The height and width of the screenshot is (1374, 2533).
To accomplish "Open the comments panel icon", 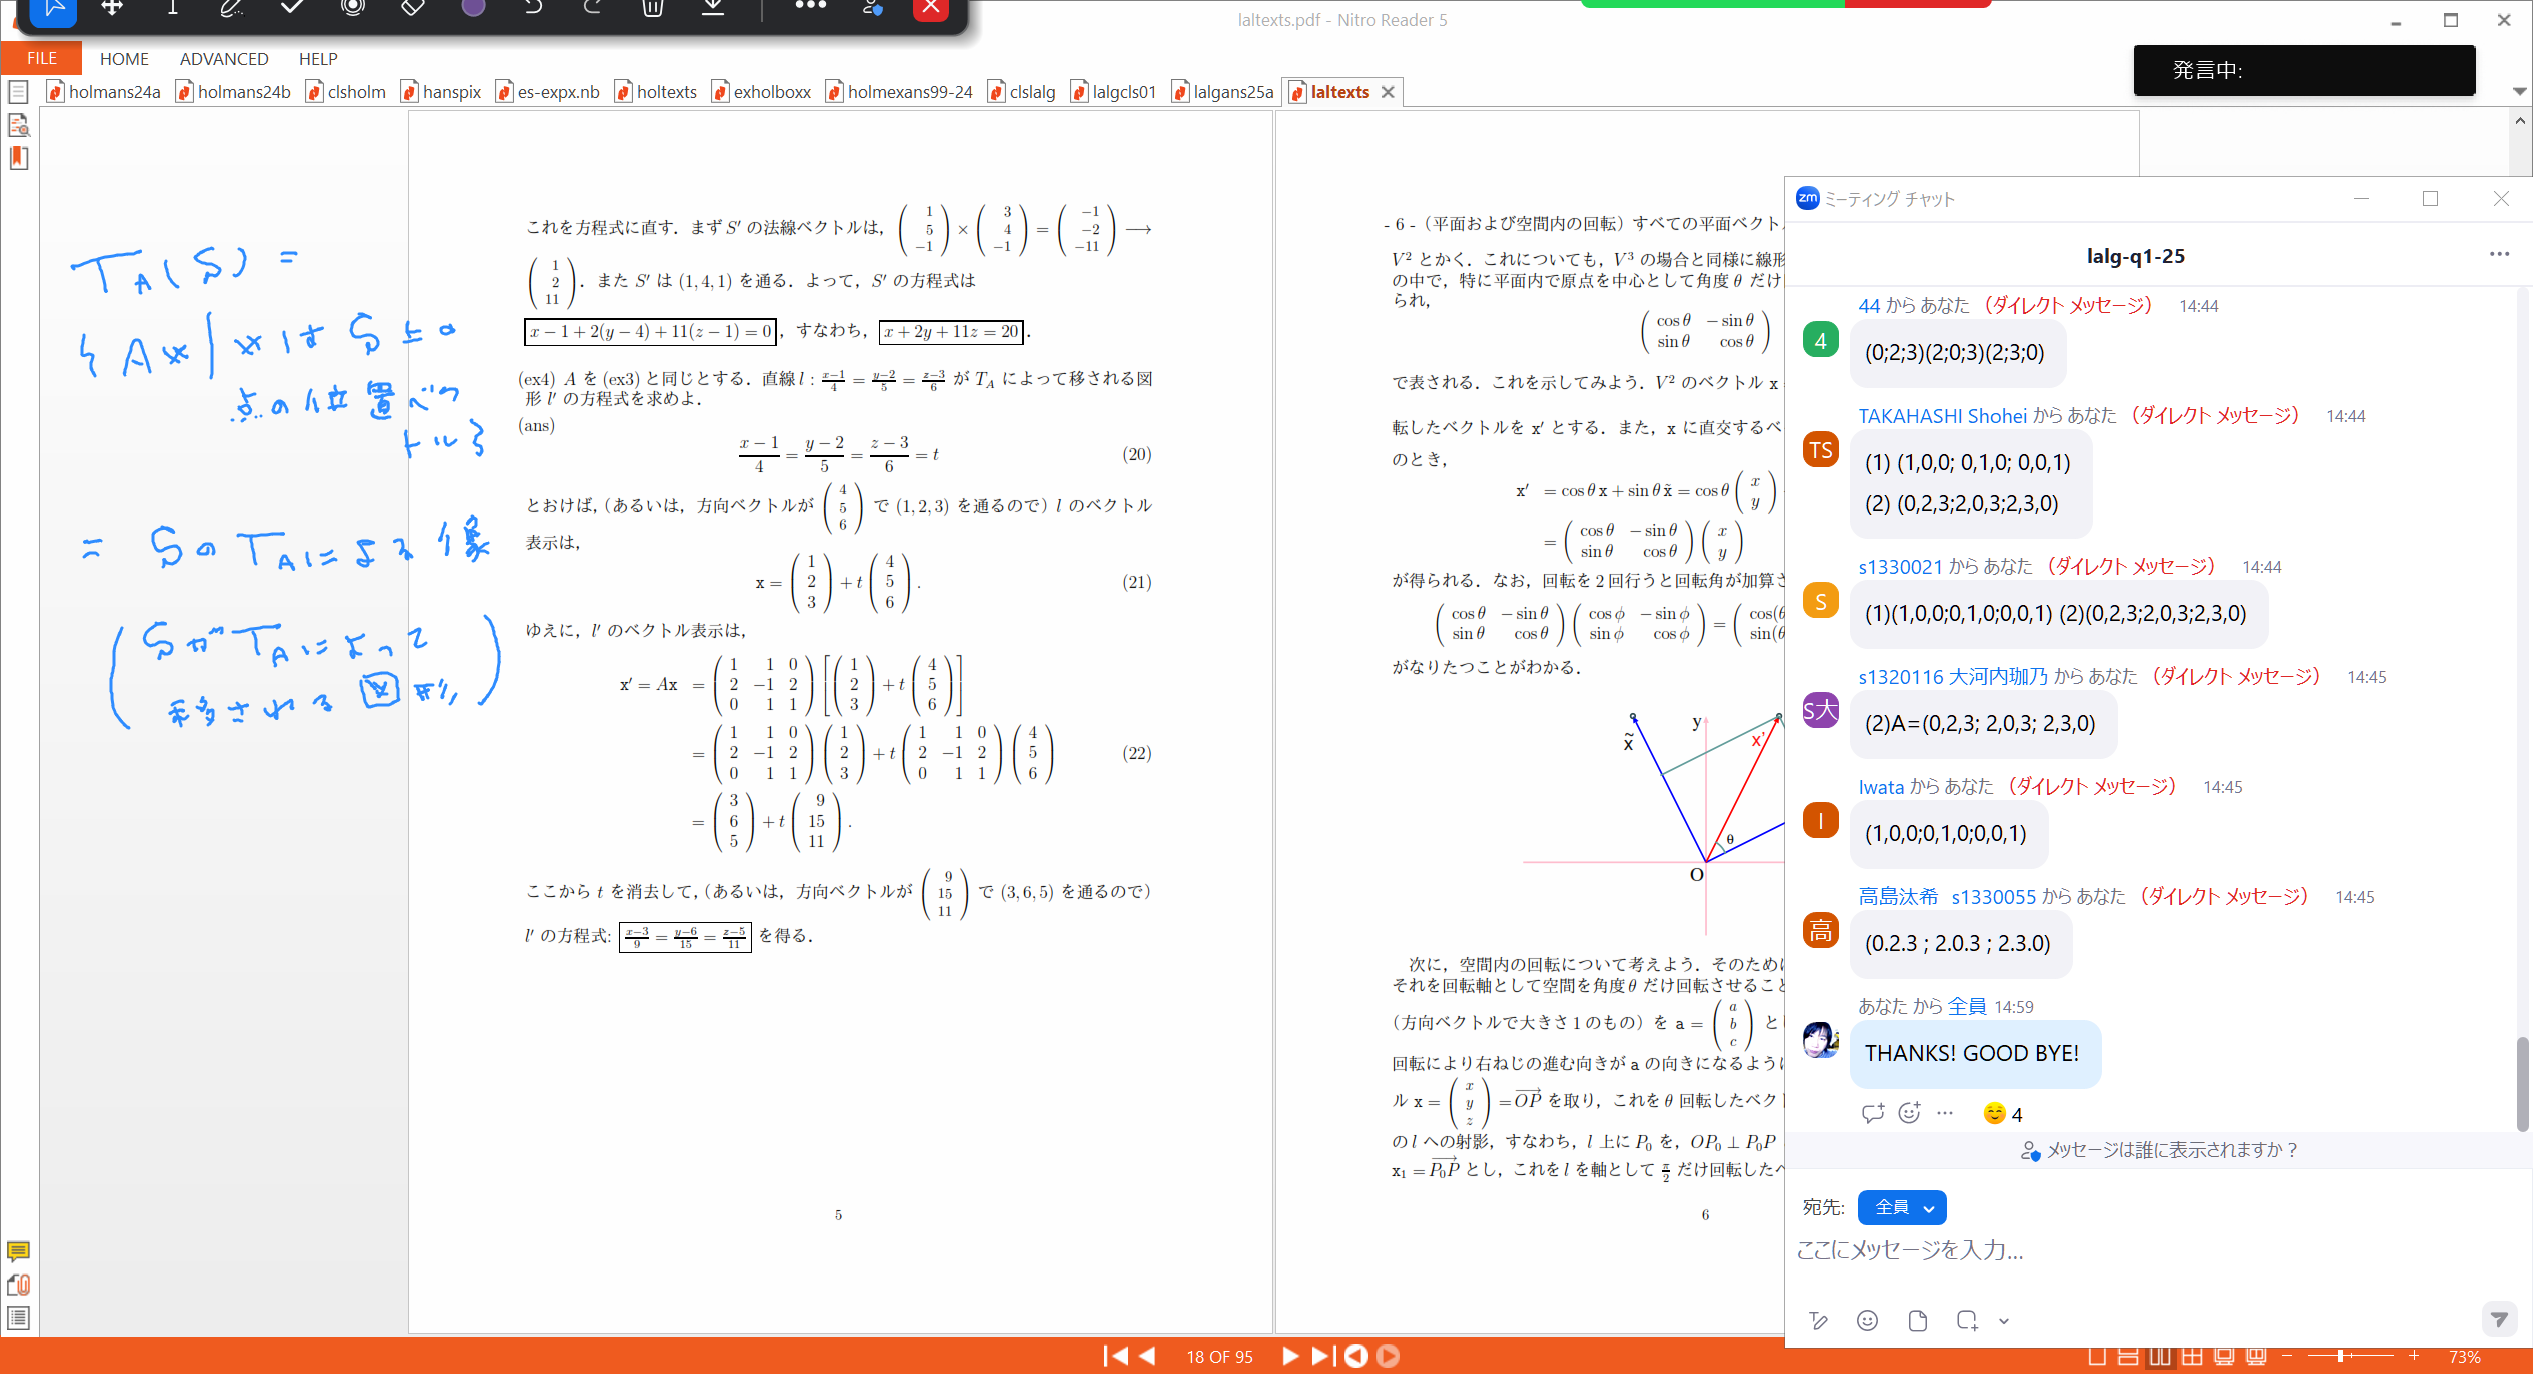I will 18,1251.
